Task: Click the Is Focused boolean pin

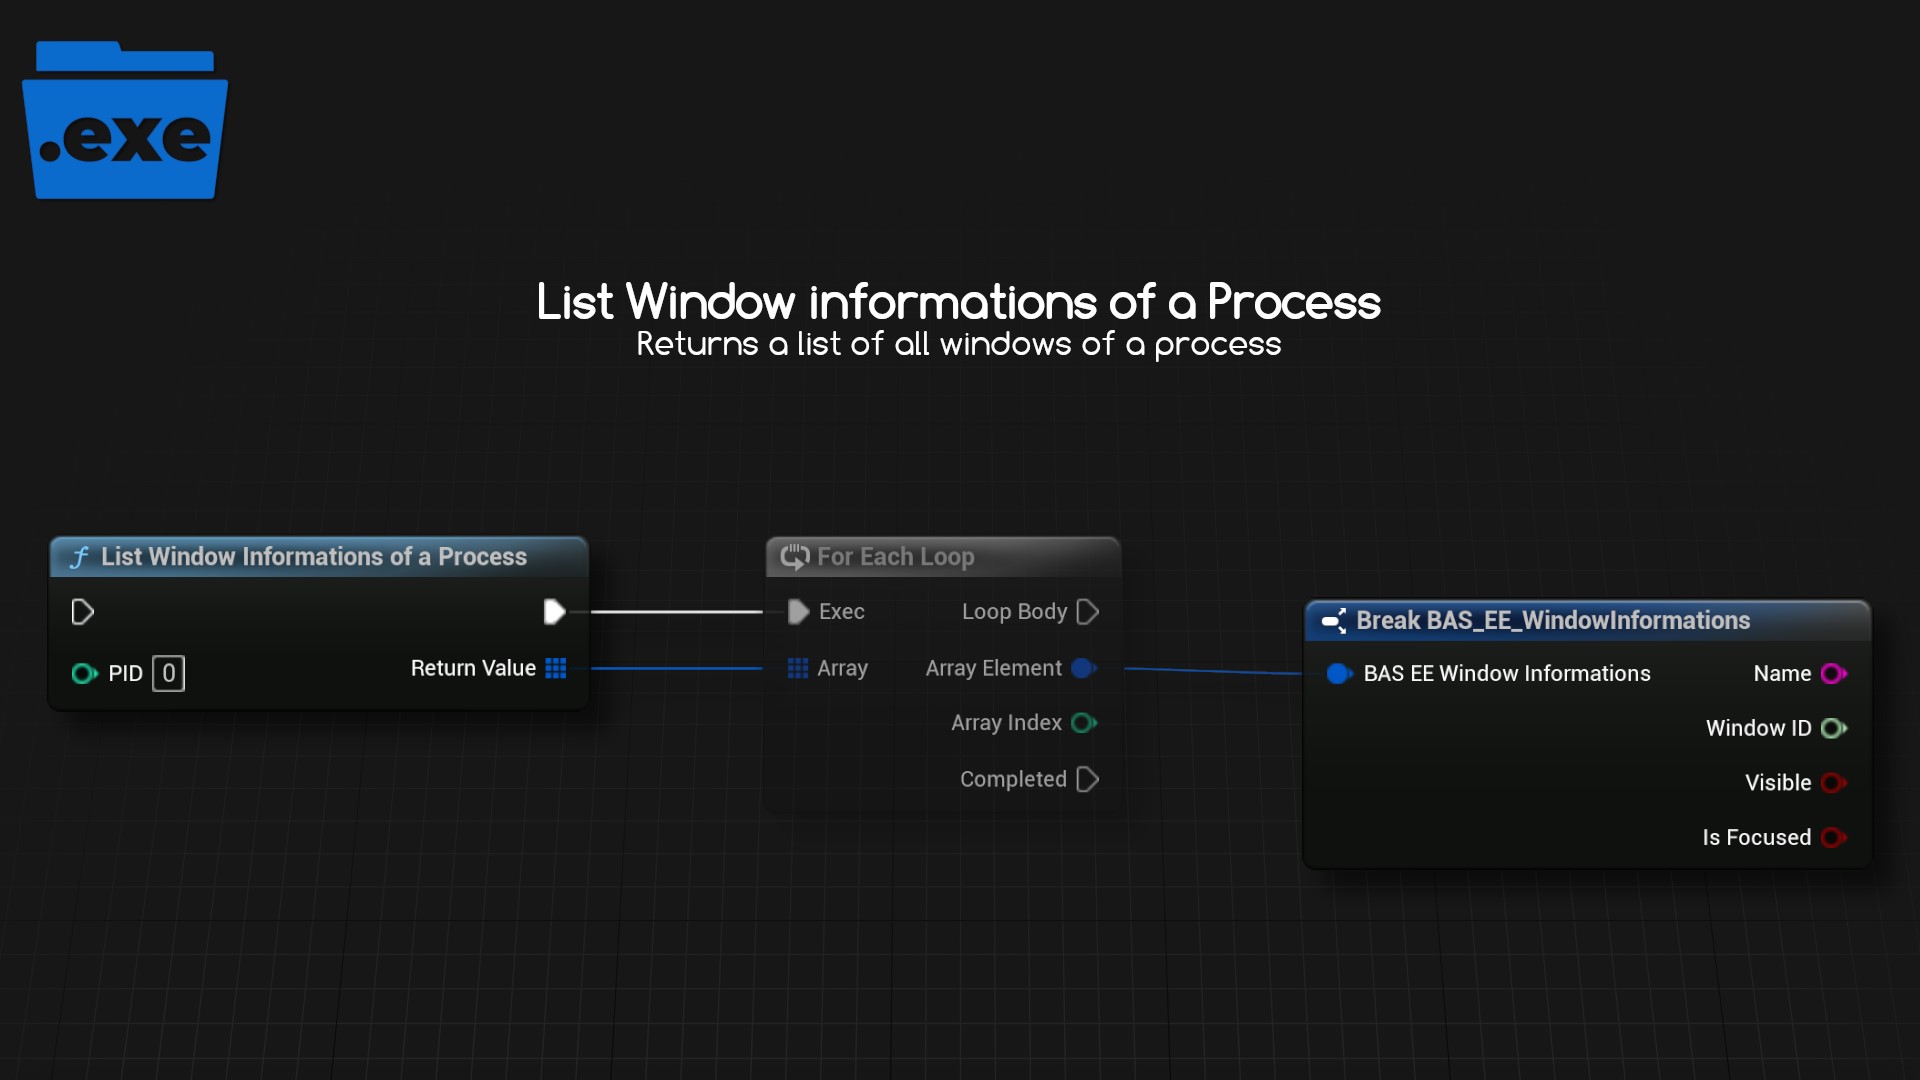Action: click(x=1832, y=837)
